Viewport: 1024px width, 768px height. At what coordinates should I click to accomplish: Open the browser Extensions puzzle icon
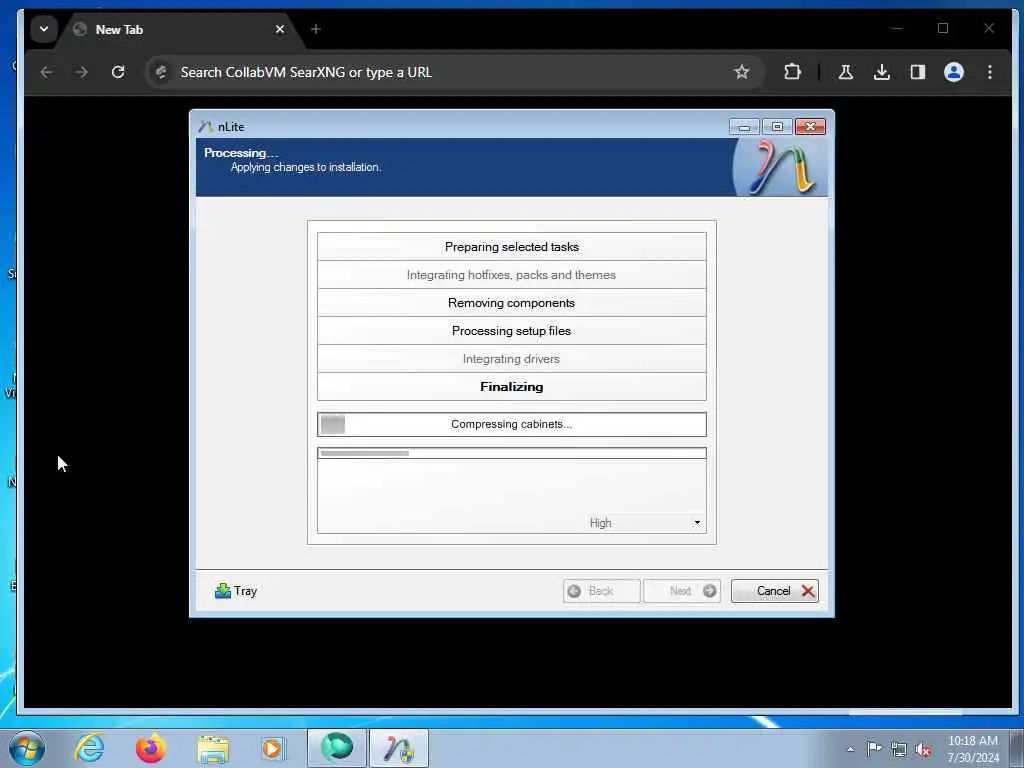[792, 72]
